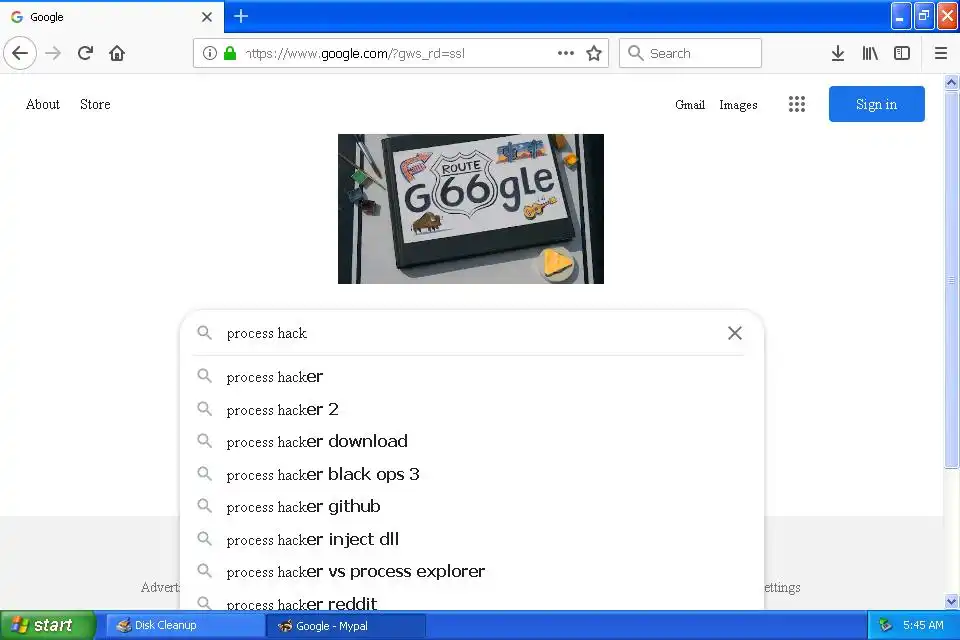Open the About link
Viewport: 960px width, 640px height.
tap(43, 104)
